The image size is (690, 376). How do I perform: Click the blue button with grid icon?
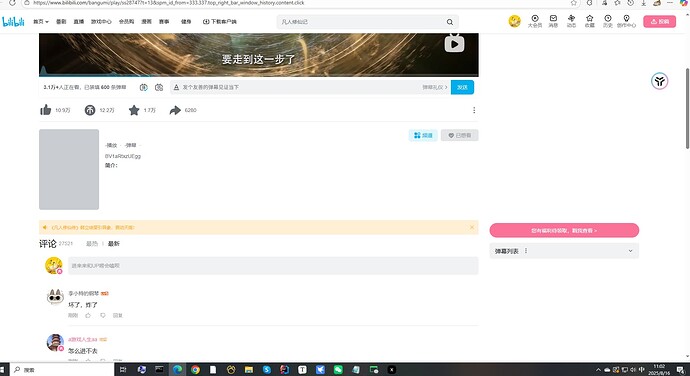[423, 135]
